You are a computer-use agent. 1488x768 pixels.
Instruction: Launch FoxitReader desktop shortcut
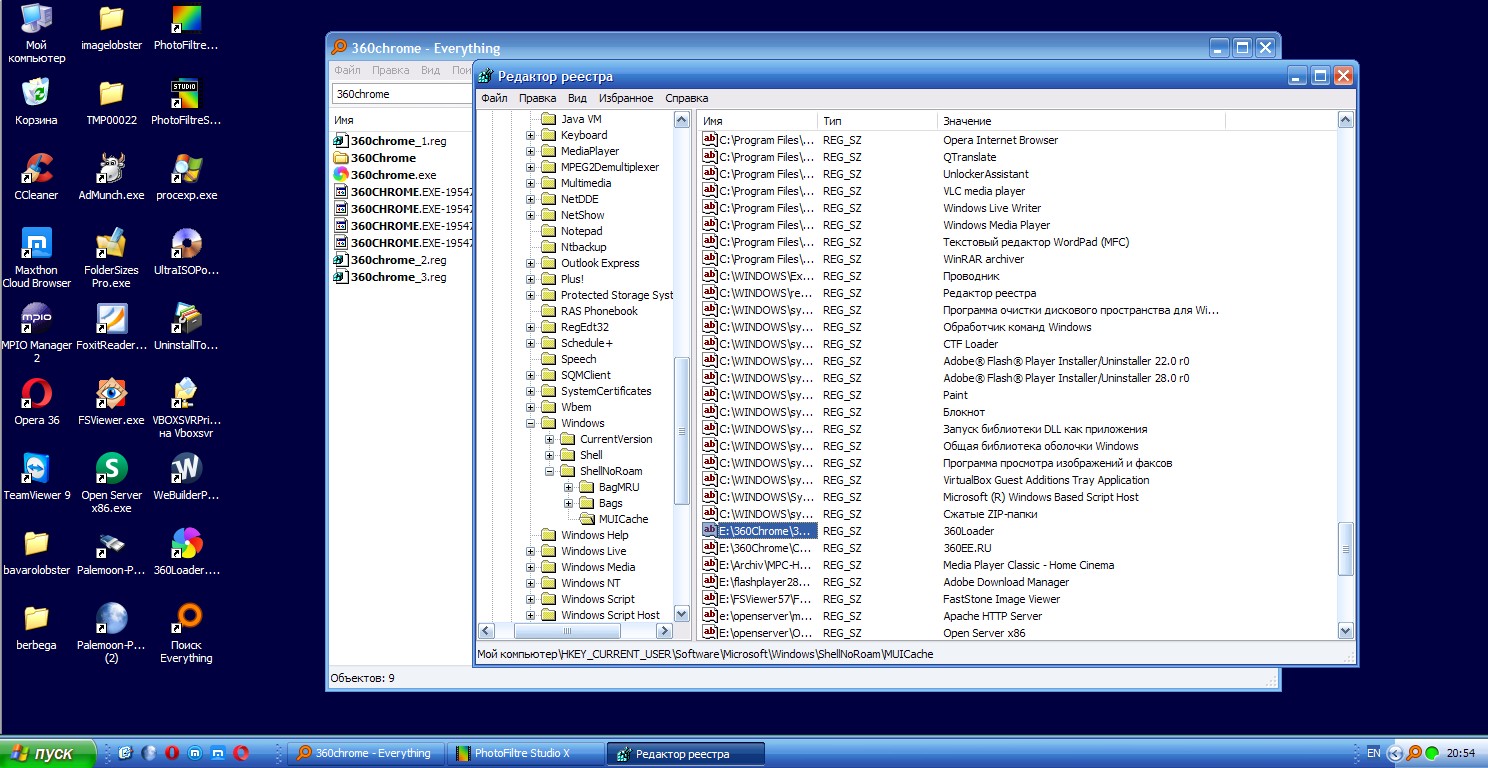[111, 326]
